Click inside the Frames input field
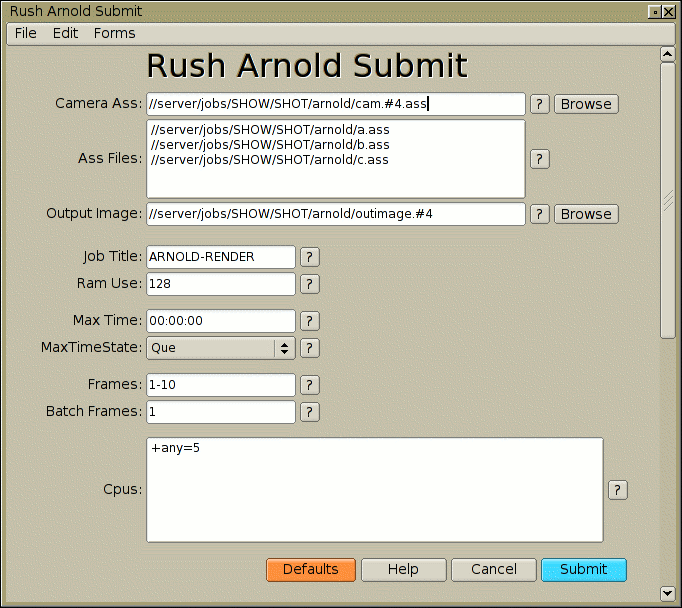 [x=220, y=385]
